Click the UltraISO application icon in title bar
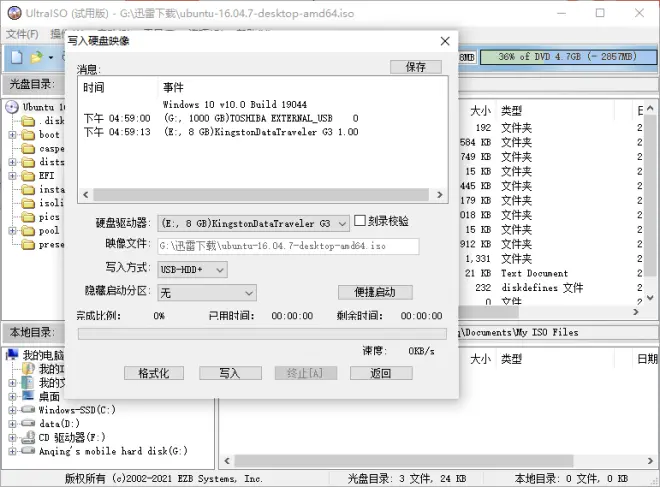The width and height of the screenshot is (660, 487). click(14, 13)
